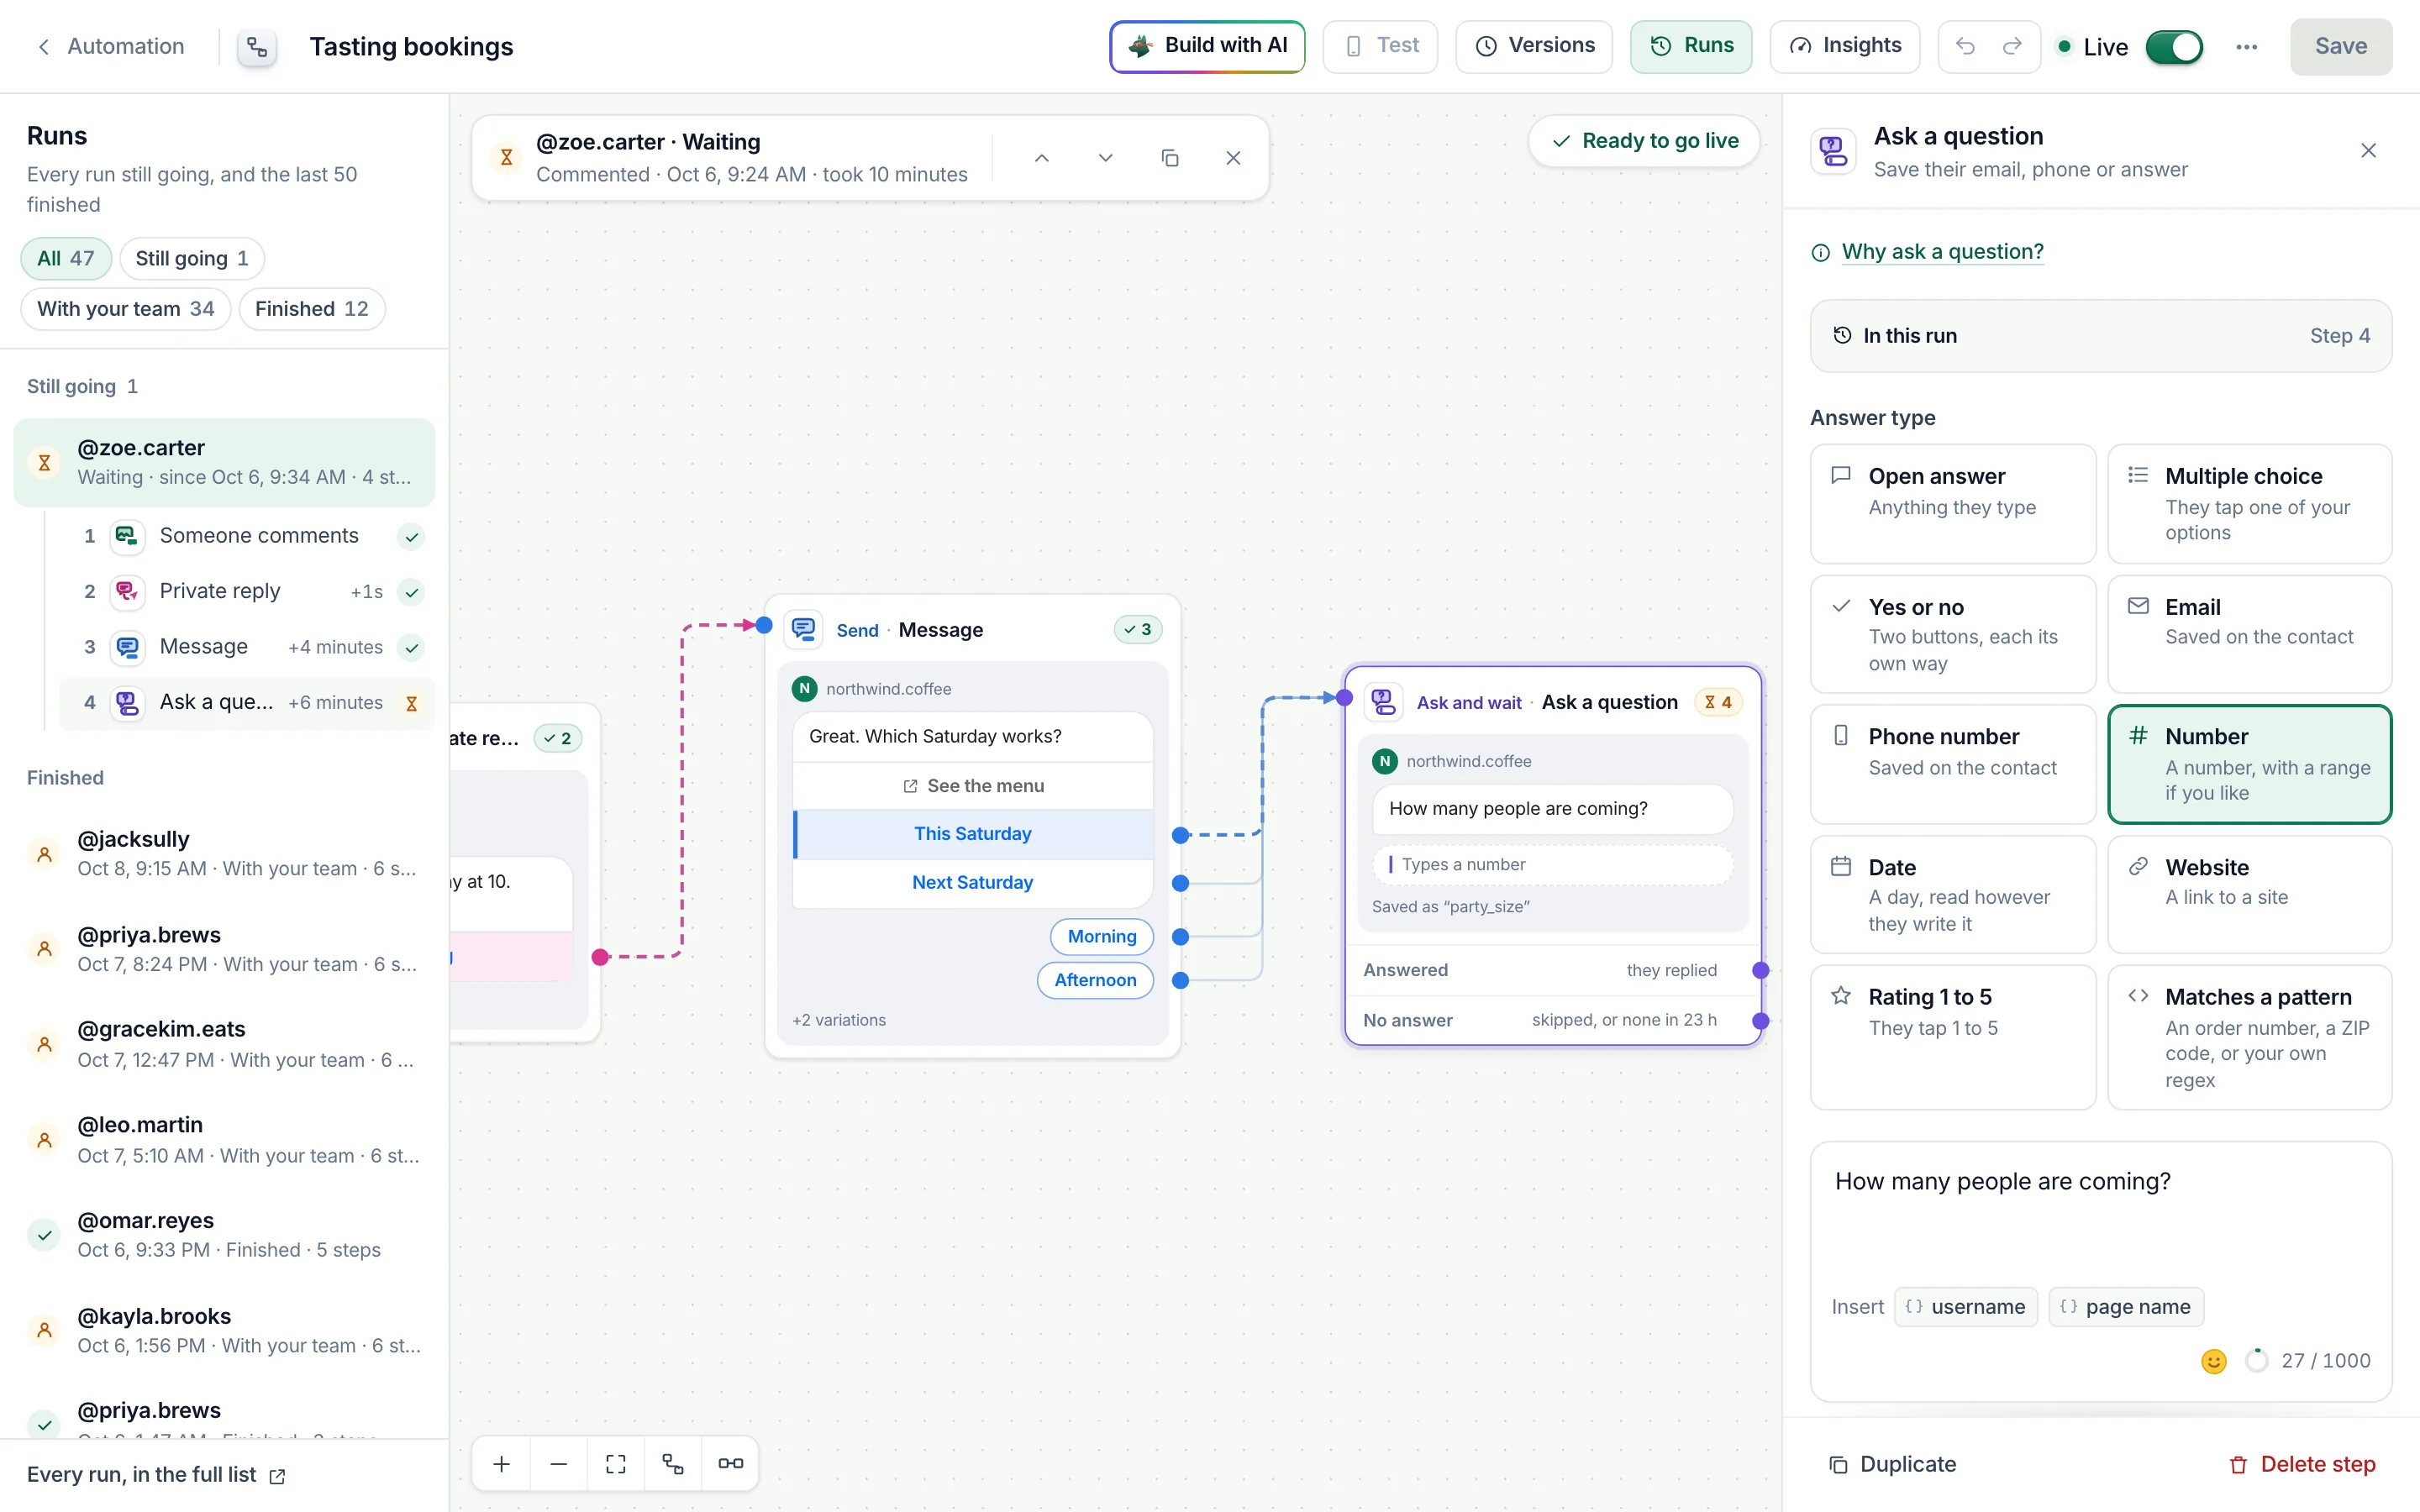Pick the Date answer type
Screen dimensions: 2420x1512
tap(1952, 894)
